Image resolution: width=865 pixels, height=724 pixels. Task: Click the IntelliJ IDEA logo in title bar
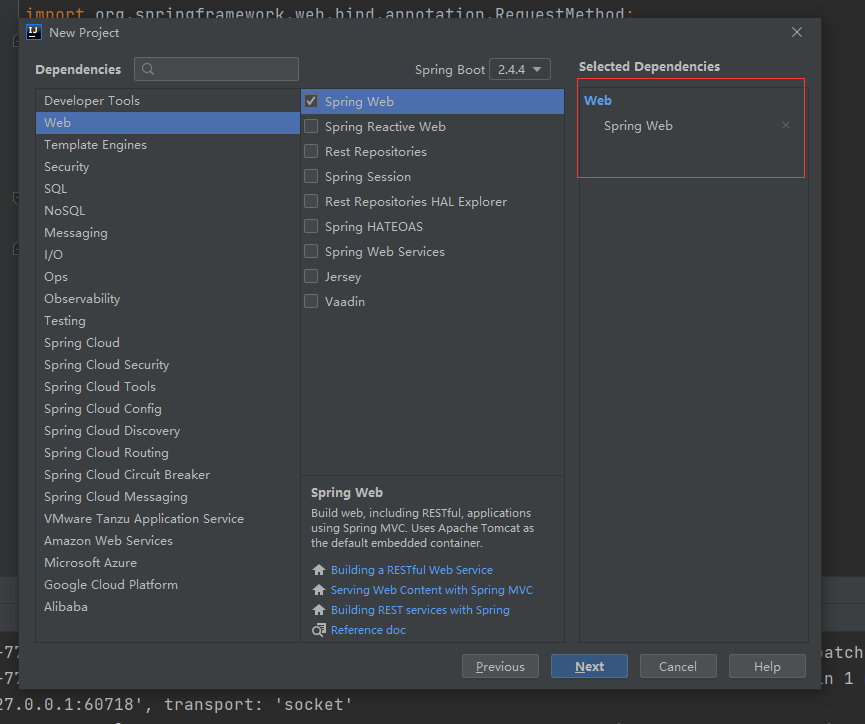coord(34,33)
